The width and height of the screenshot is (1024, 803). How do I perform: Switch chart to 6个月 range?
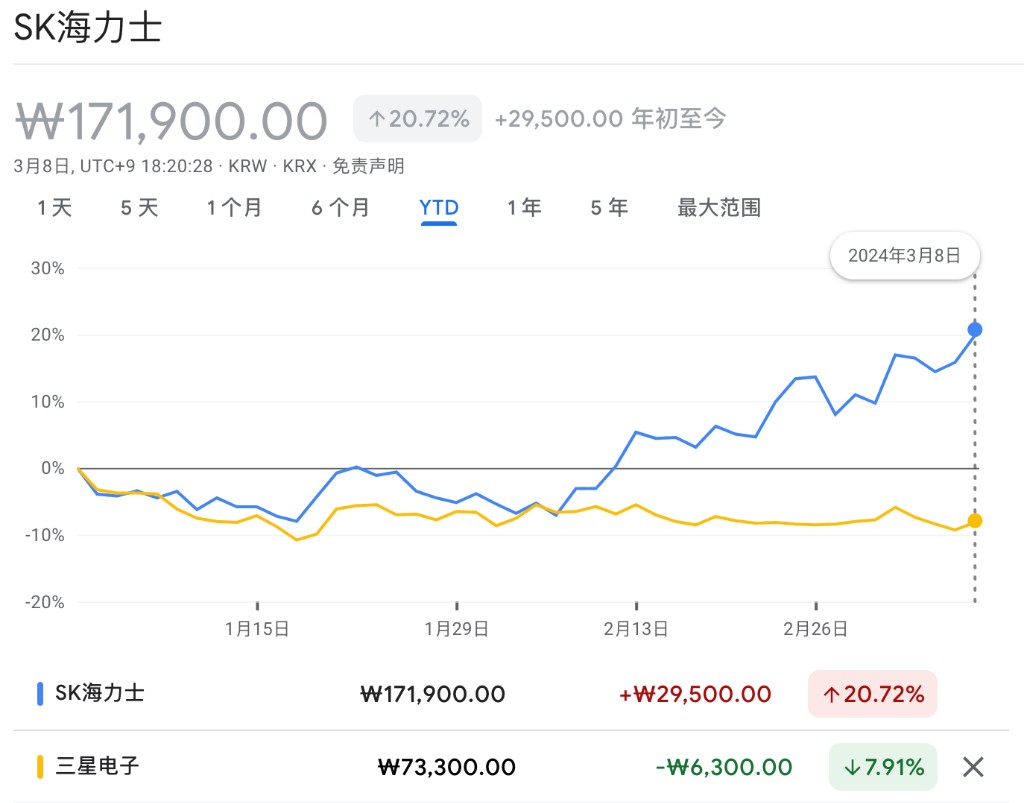click(x=340, y=208)
